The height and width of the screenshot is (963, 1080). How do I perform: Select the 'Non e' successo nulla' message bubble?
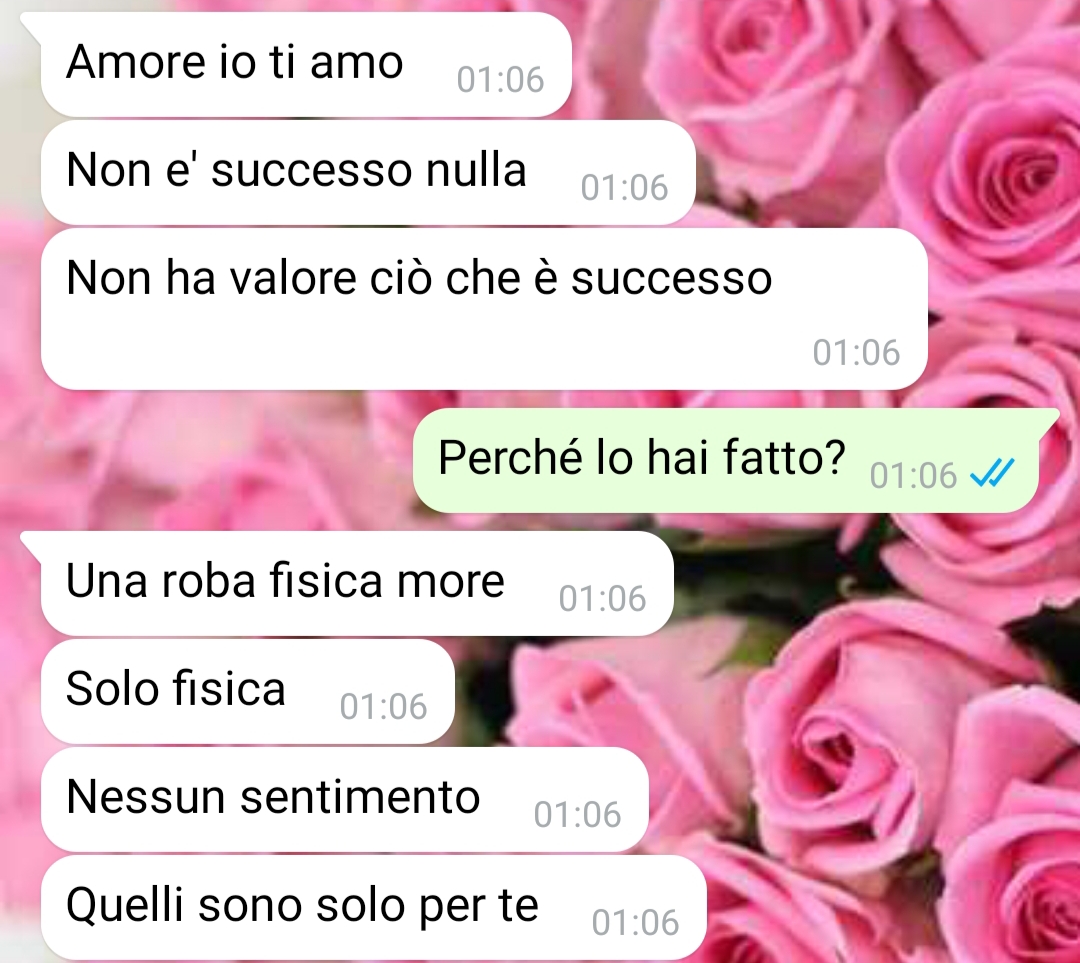point(368,172)
